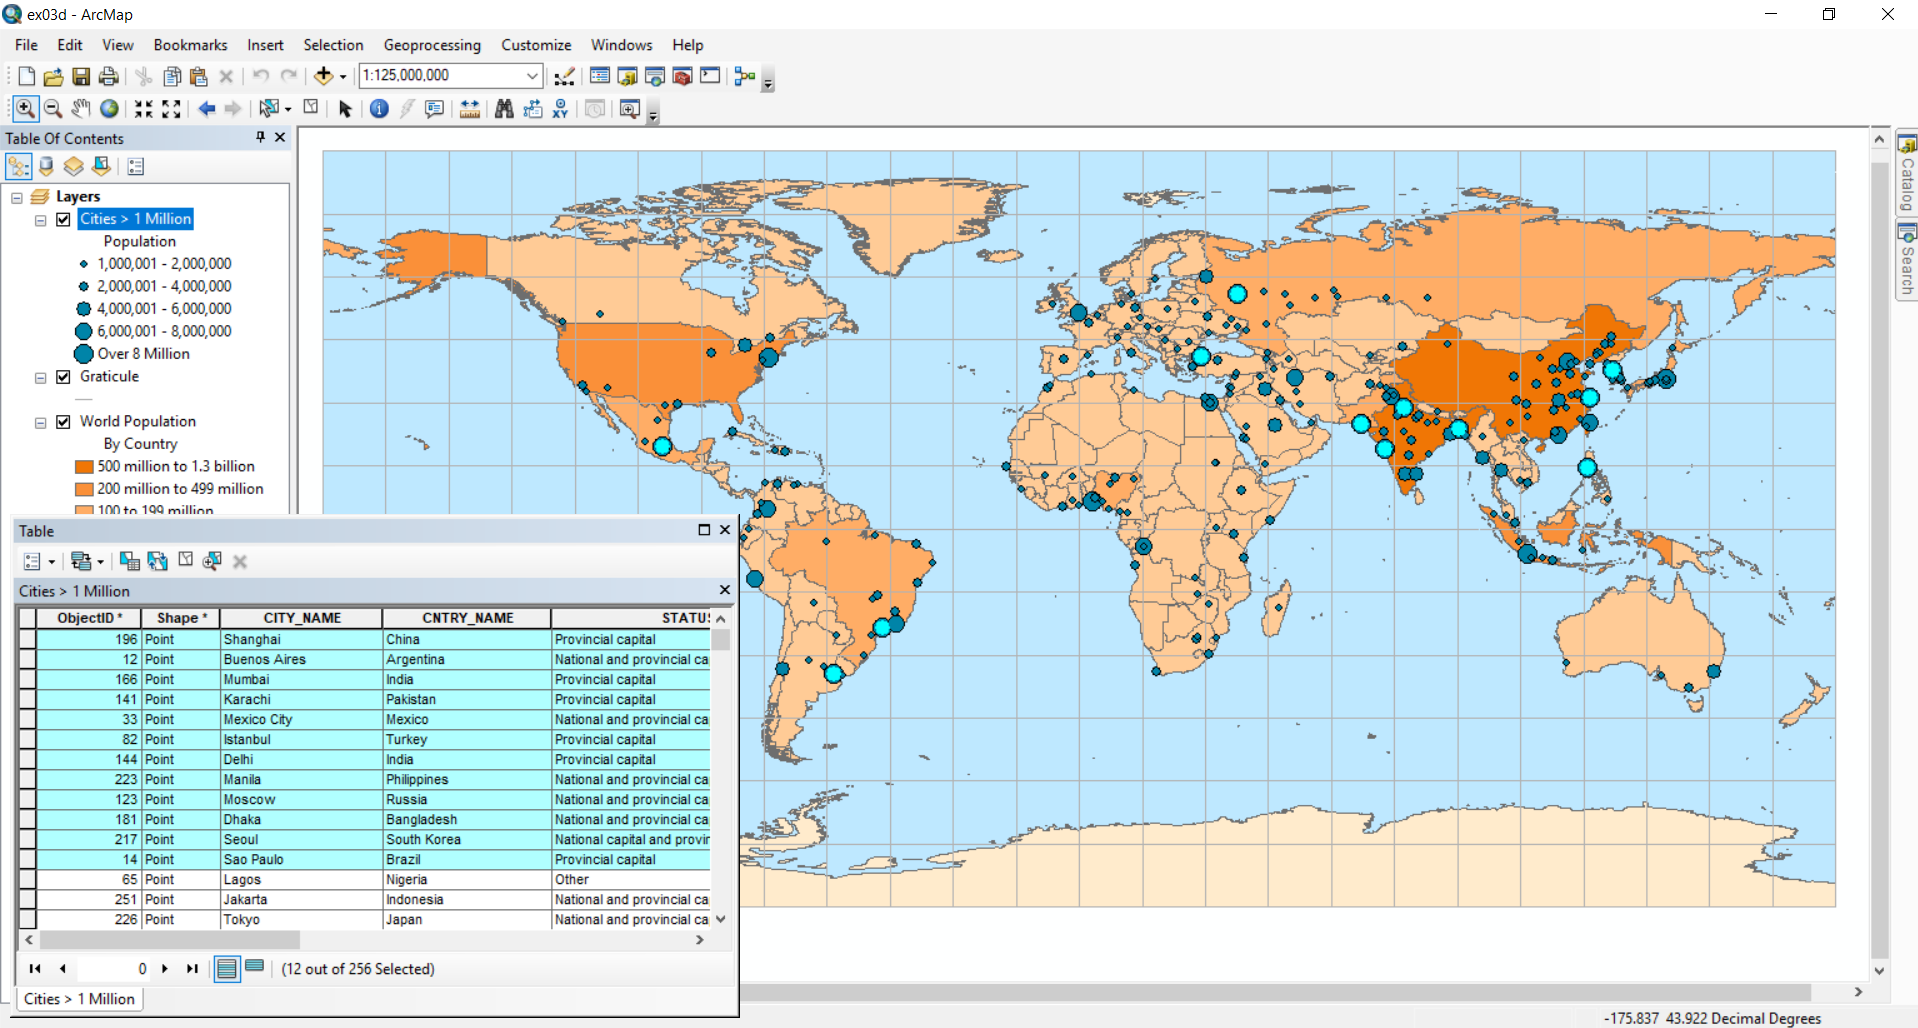Select the Tokyo row selector box
The image size is (1918, 1028).
click(27, 919)
